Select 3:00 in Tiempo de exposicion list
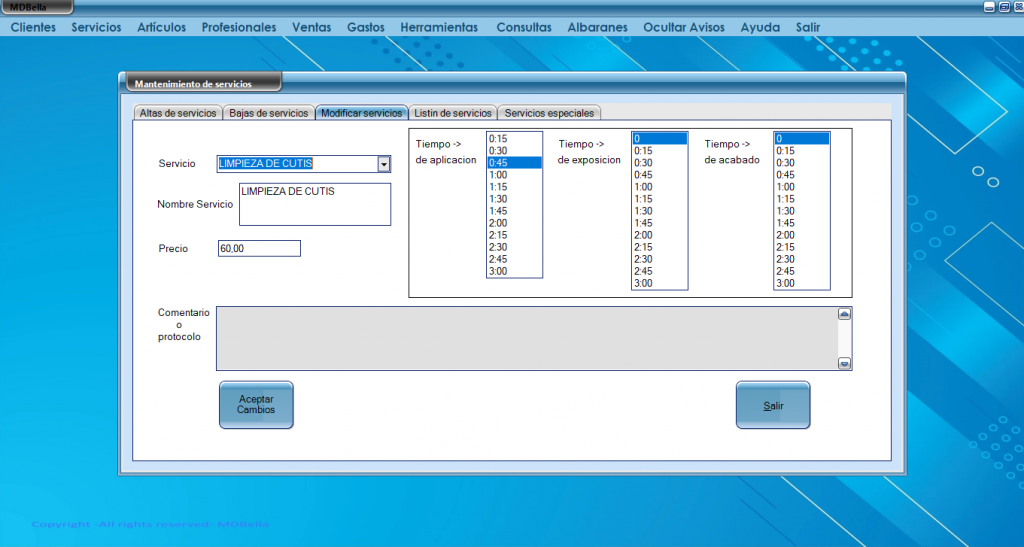 tap(660, 283)
